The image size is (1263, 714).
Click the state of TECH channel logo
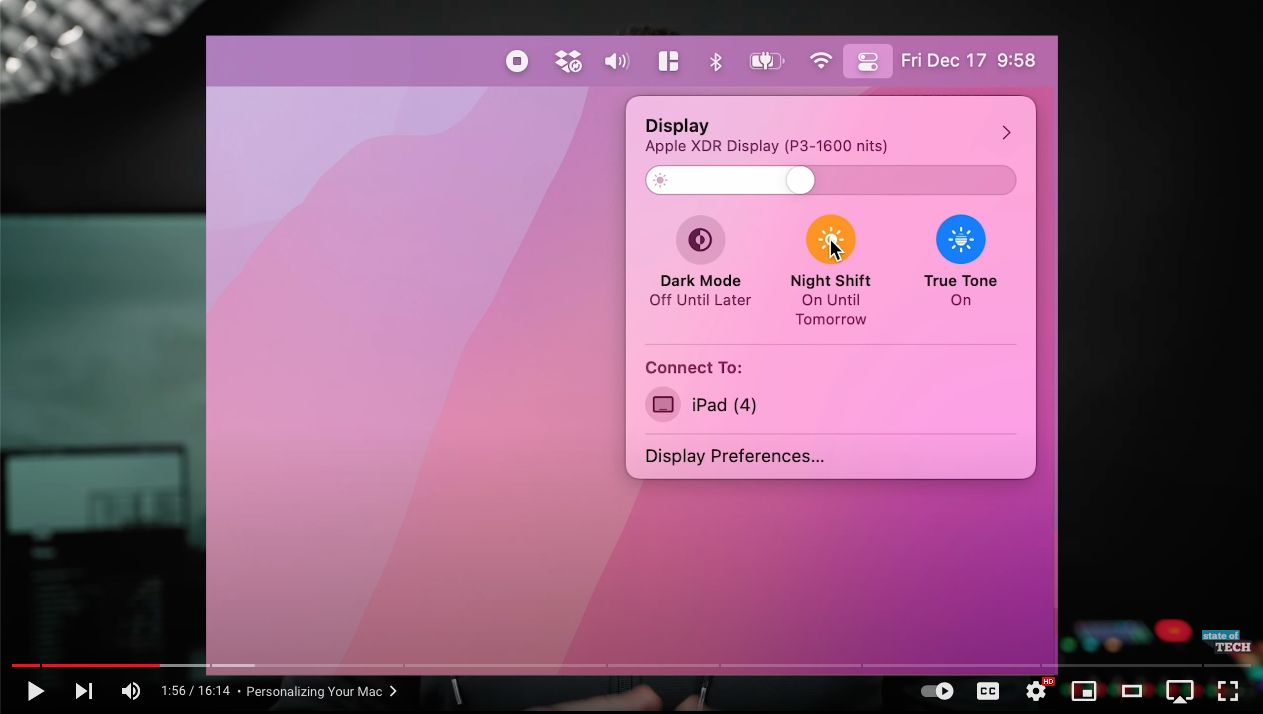point(1226,642)
